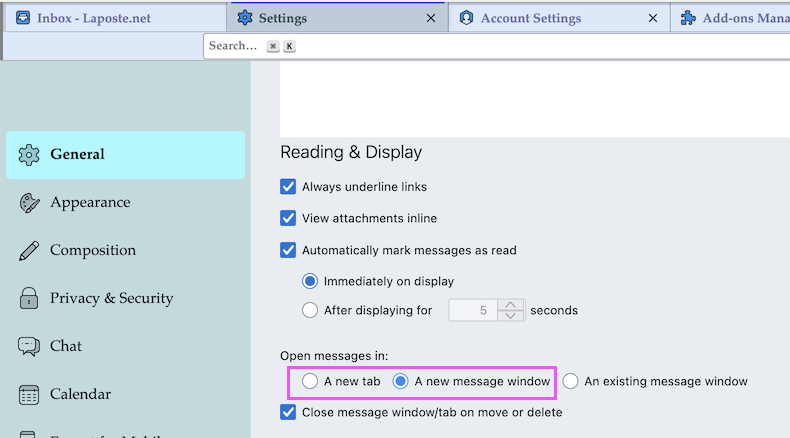Toggle Automatically mark messages as read
This screenshot has height=438, width=790.
pyautogui.click(x=288, y=250)
